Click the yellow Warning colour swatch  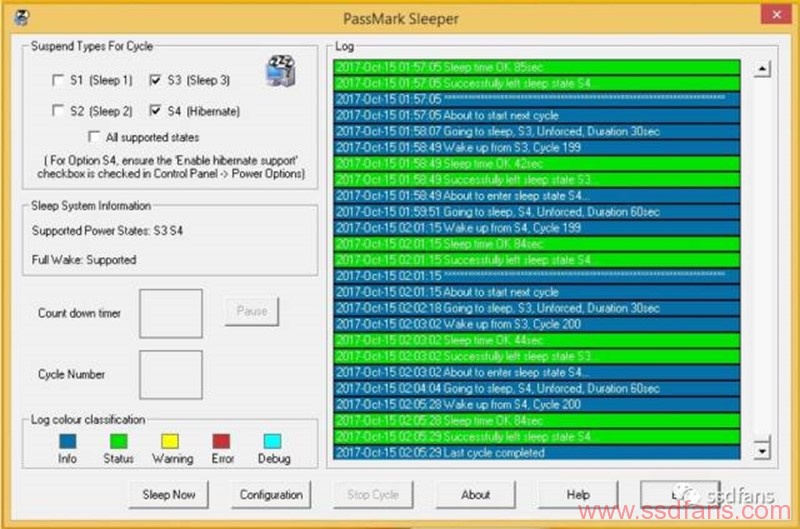[x=170, y=441]
